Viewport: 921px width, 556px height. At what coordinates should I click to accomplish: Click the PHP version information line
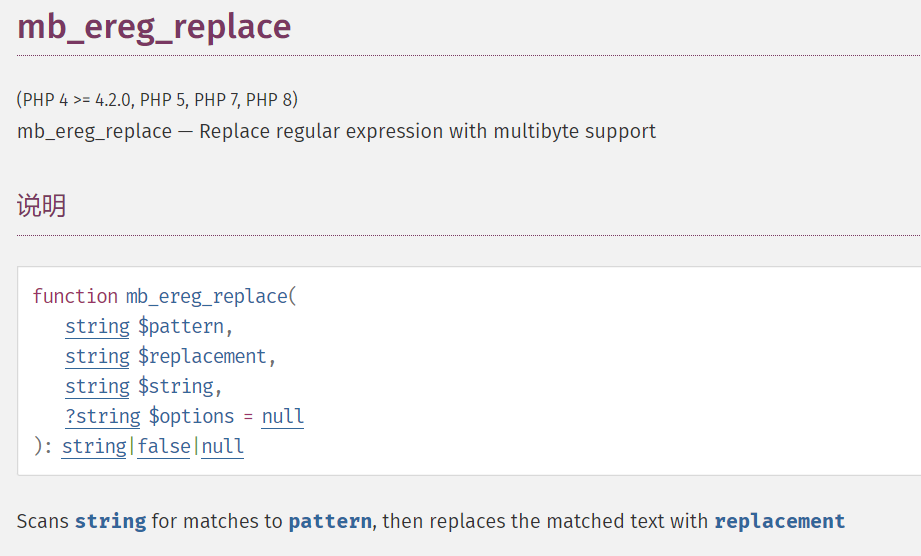(157, 100)
